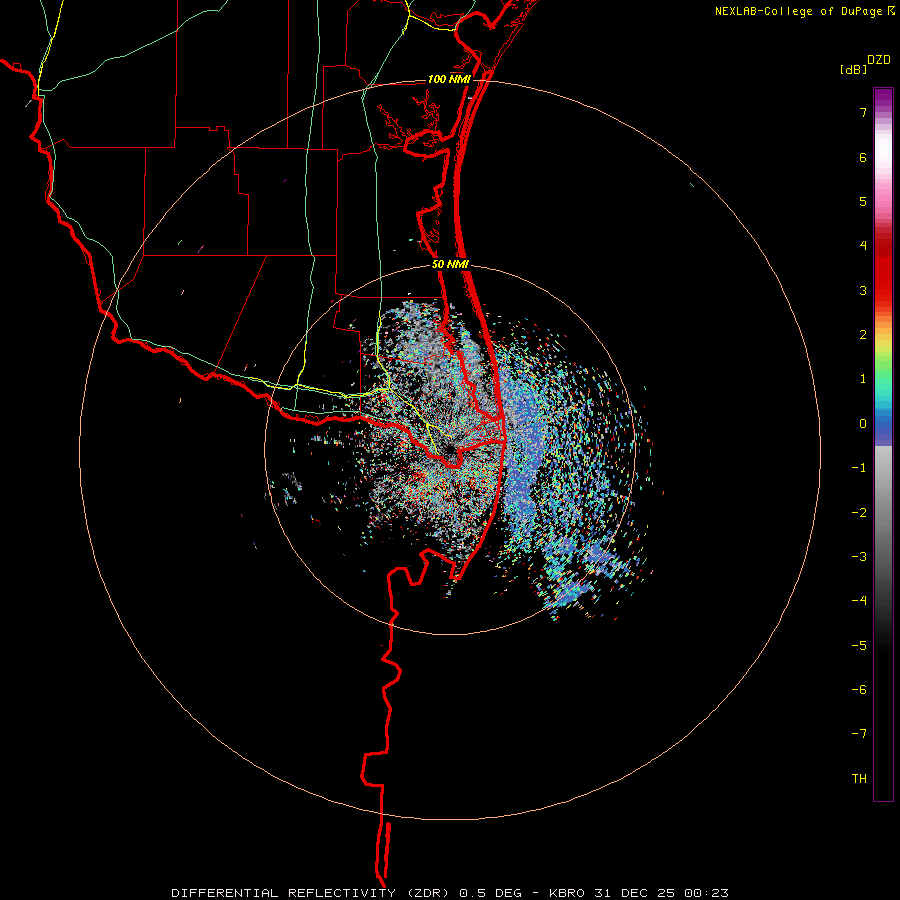Click the 1 value on the color scale
The image size is (900, 900).
863,379
